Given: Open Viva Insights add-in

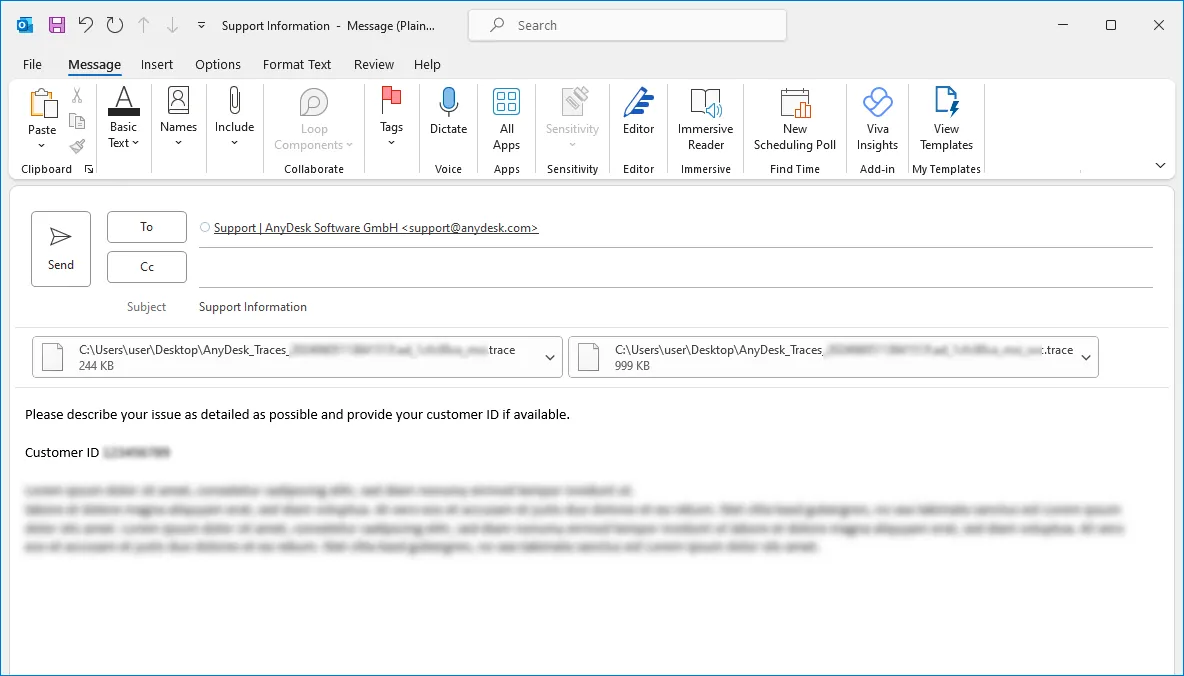Looking at the screenshot, I should [x=877, y=118].
